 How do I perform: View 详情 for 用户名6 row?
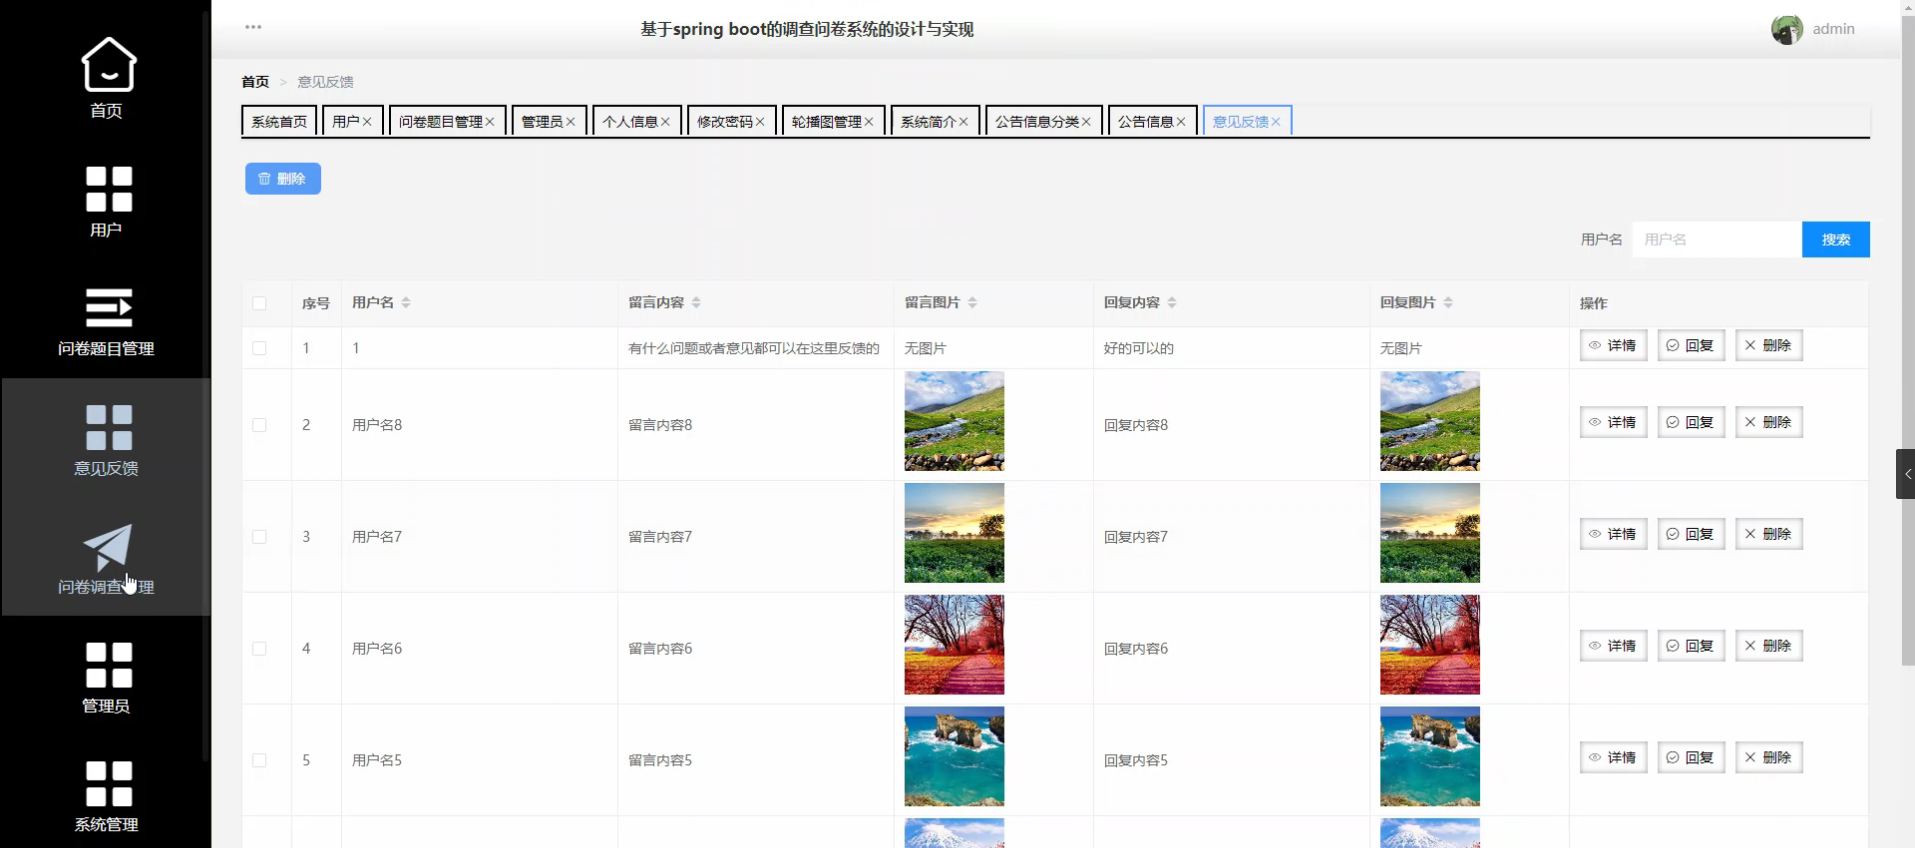pyautogui.click(x=1613, y=647)
